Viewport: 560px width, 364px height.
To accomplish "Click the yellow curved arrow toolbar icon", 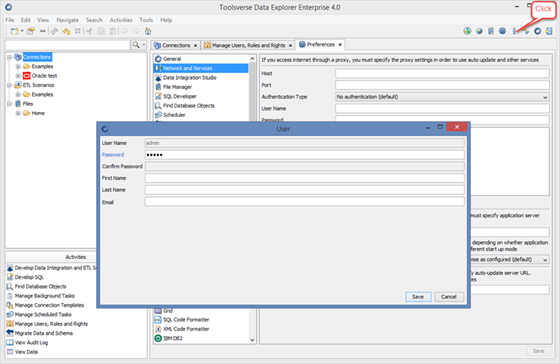I will pyautogui.click(x=66, y=31).
